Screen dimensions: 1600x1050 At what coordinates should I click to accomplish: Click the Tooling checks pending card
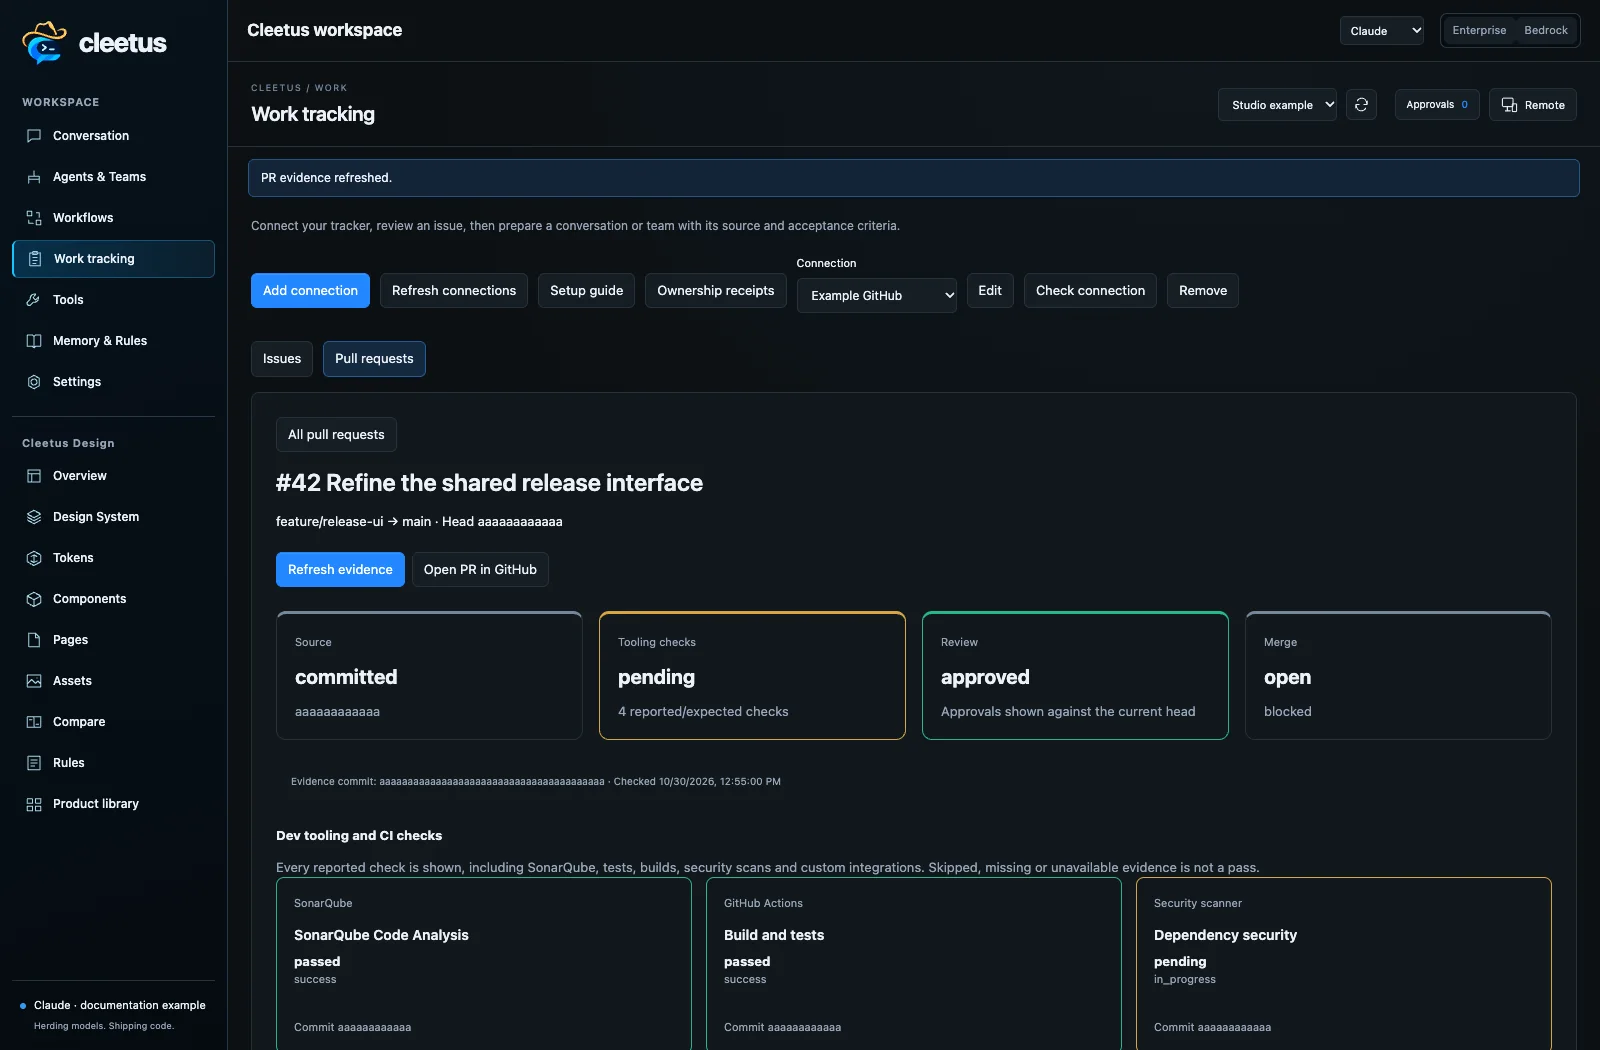pos(752,676)
